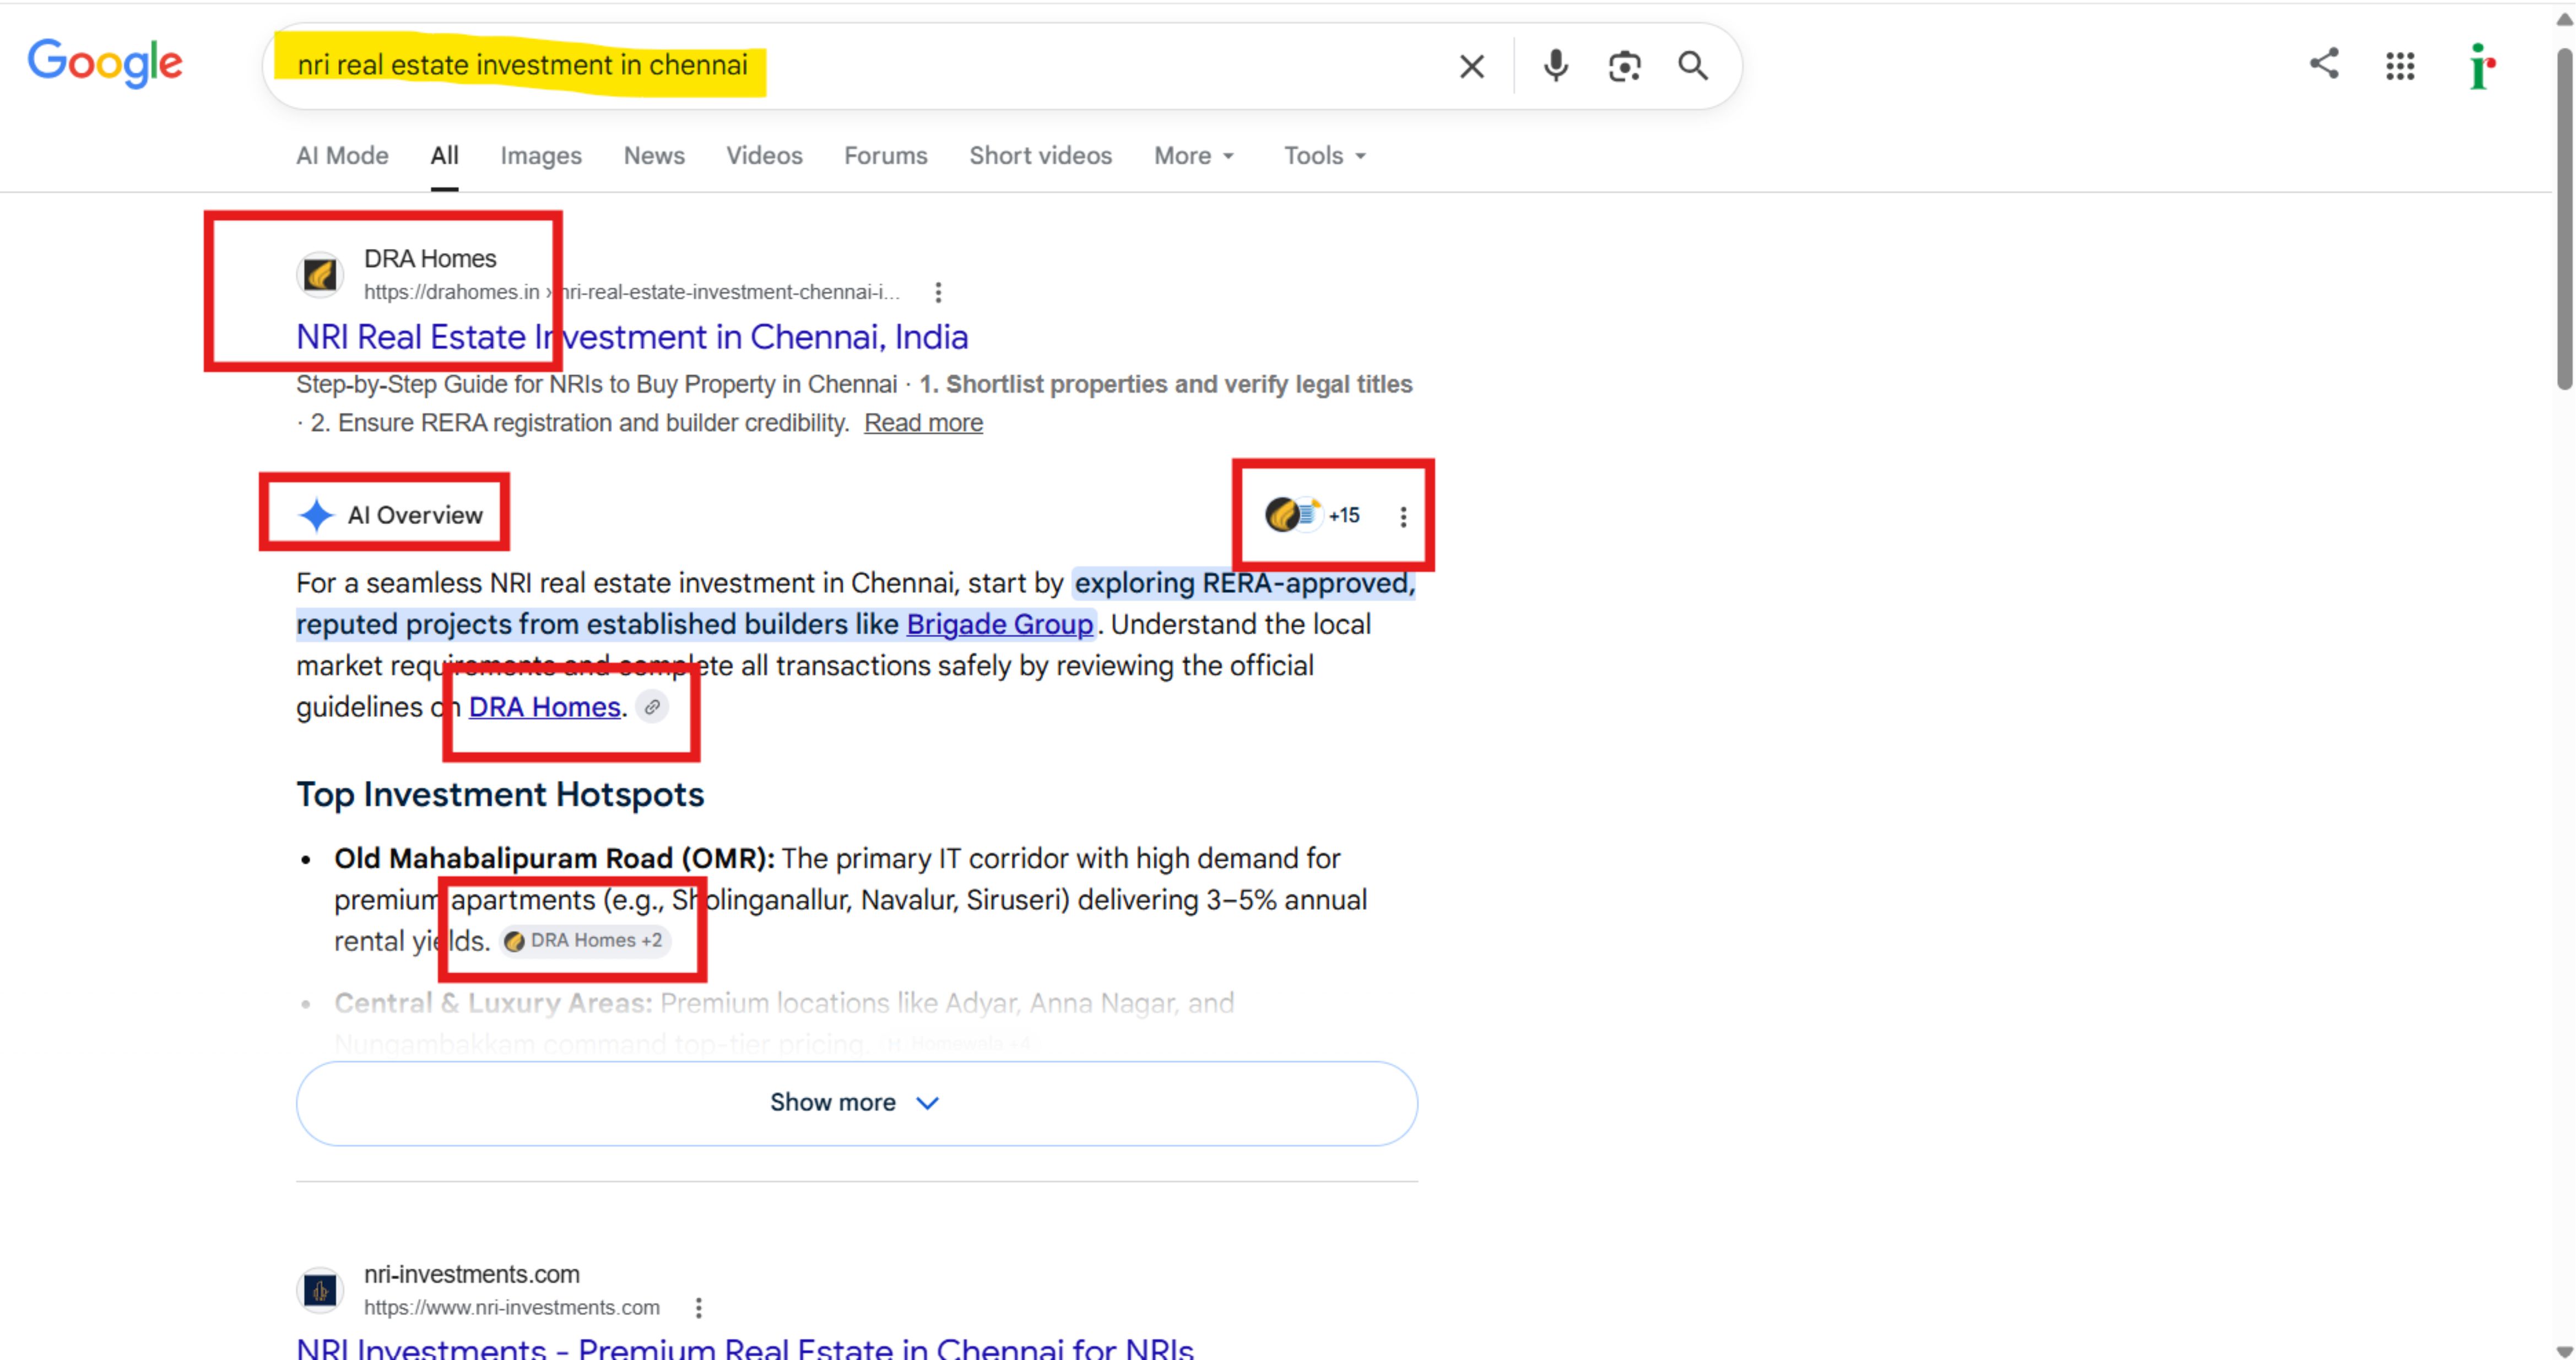Switch to Images tab

coord(541,156)
